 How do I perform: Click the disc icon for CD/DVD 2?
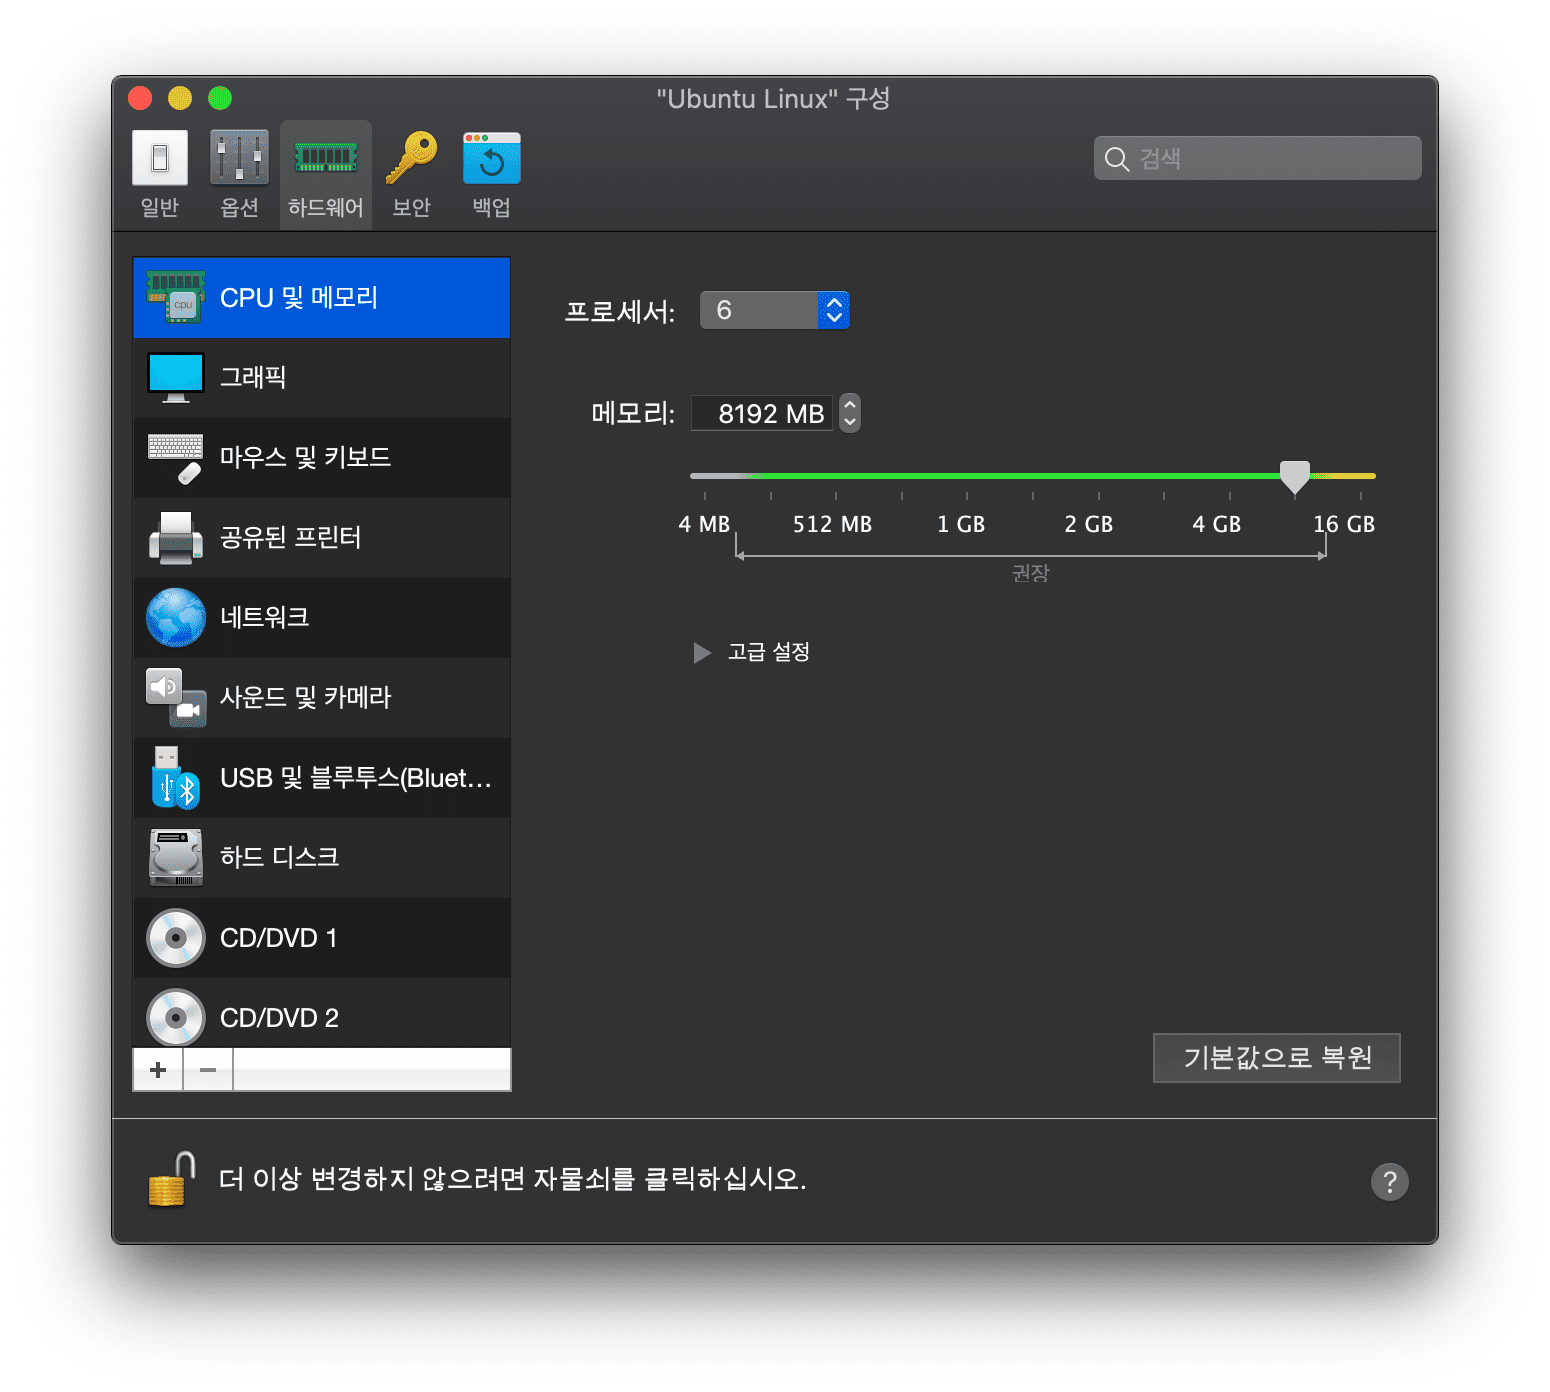(x=176, y=1018)
